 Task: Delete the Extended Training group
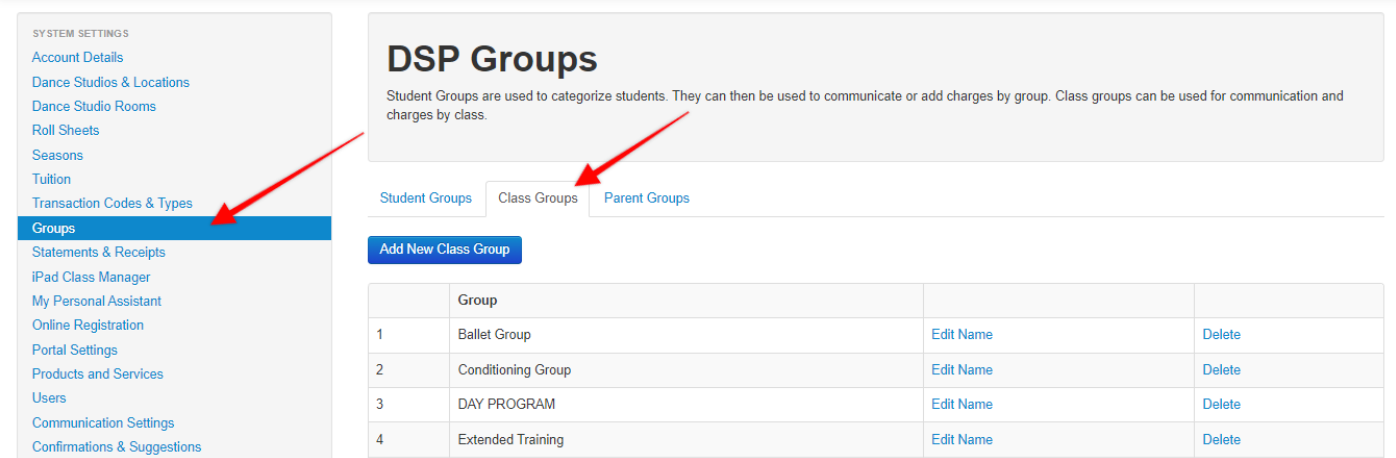[x=1221, y=439]
